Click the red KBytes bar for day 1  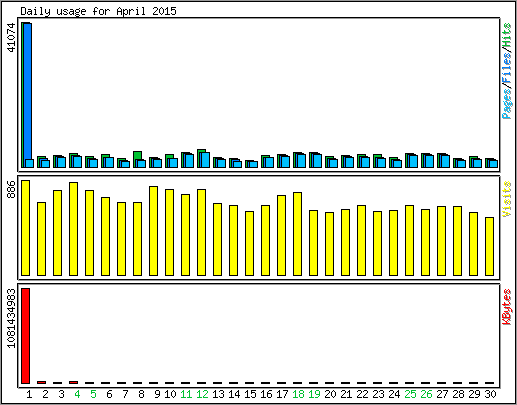[x=26, y=336]
